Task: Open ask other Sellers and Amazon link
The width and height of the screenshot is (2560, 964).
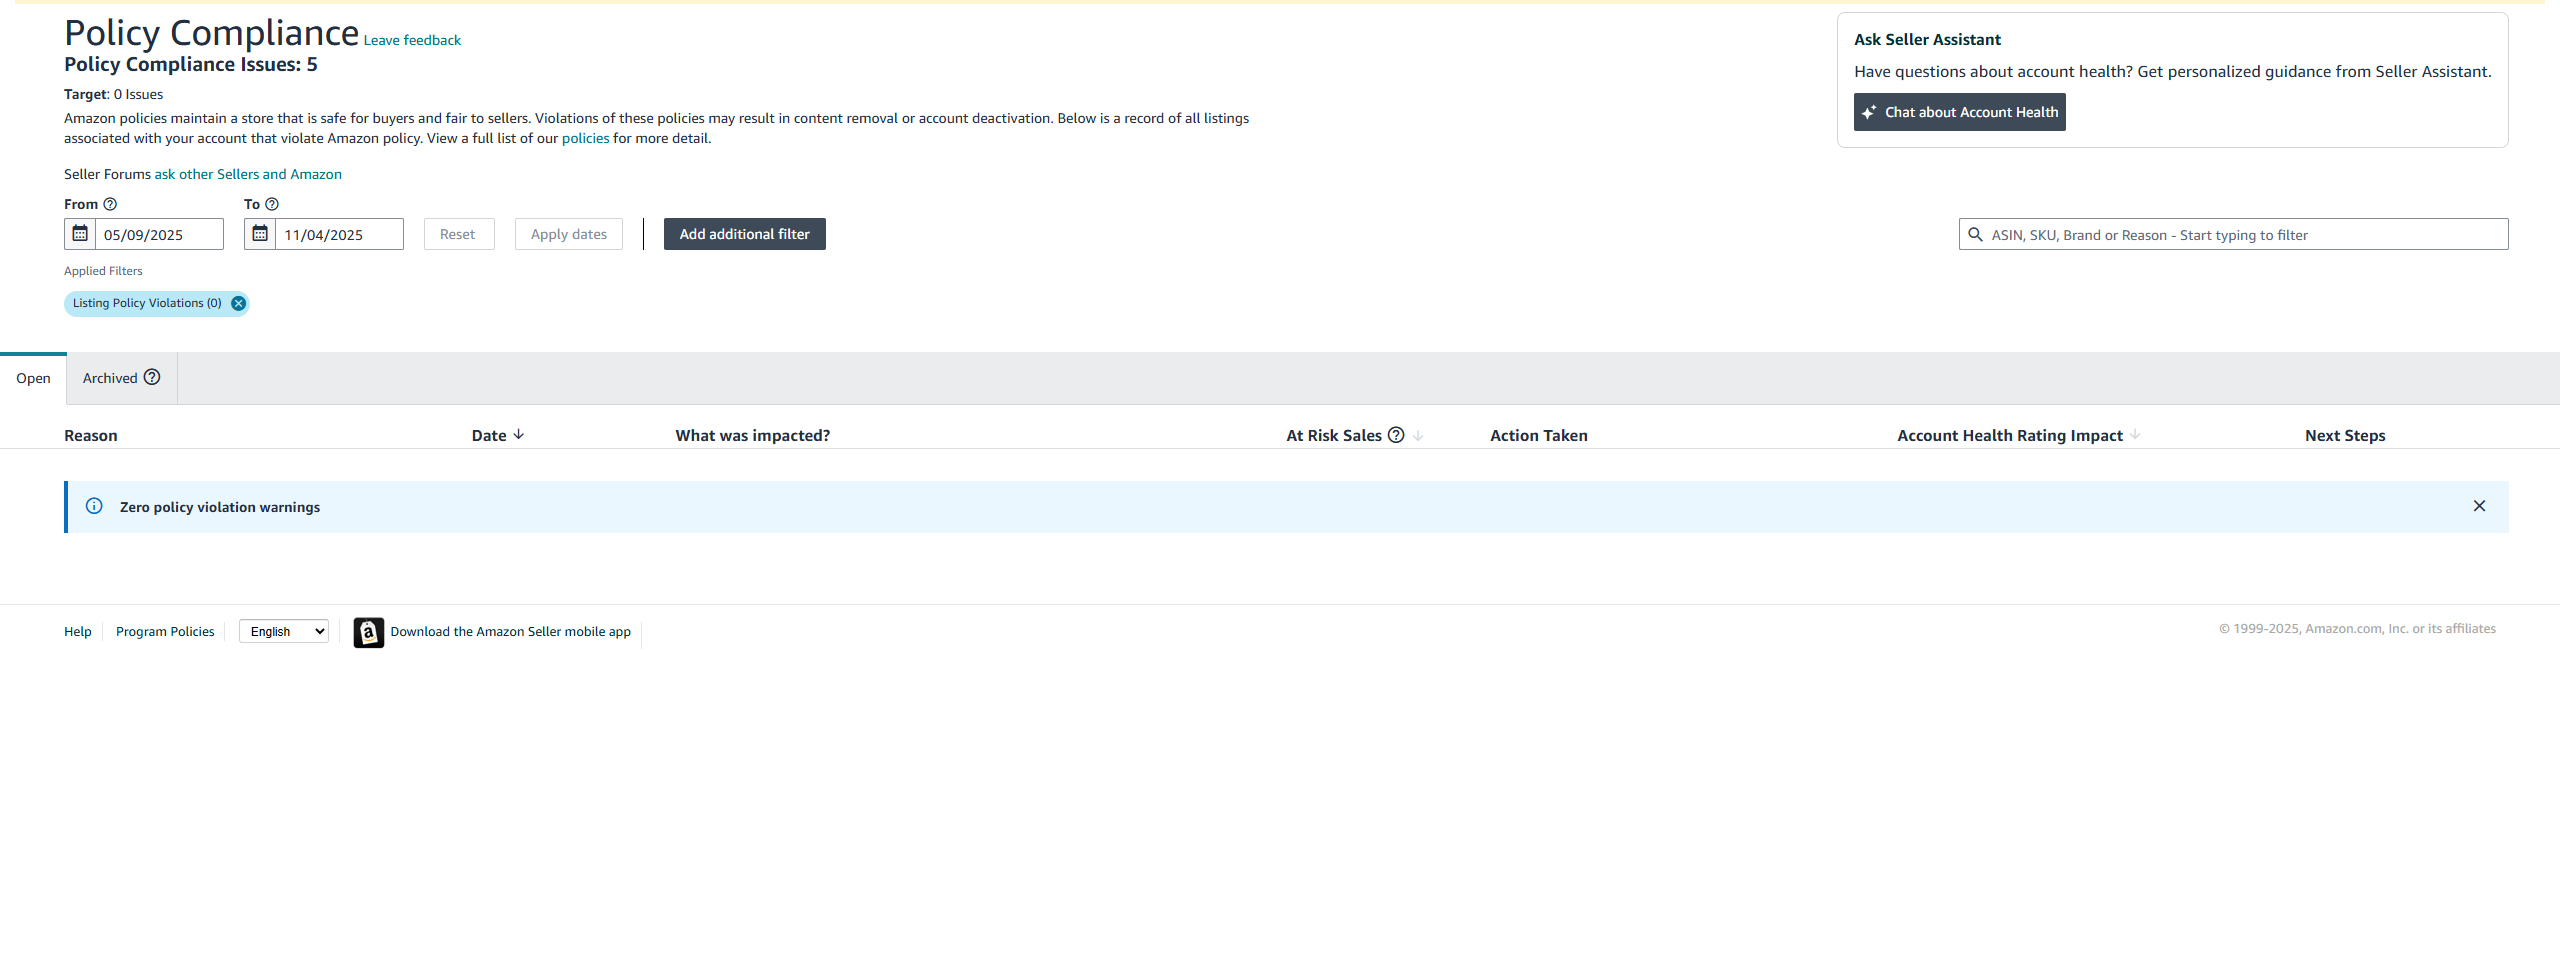Action: click(x=248, y=174)
